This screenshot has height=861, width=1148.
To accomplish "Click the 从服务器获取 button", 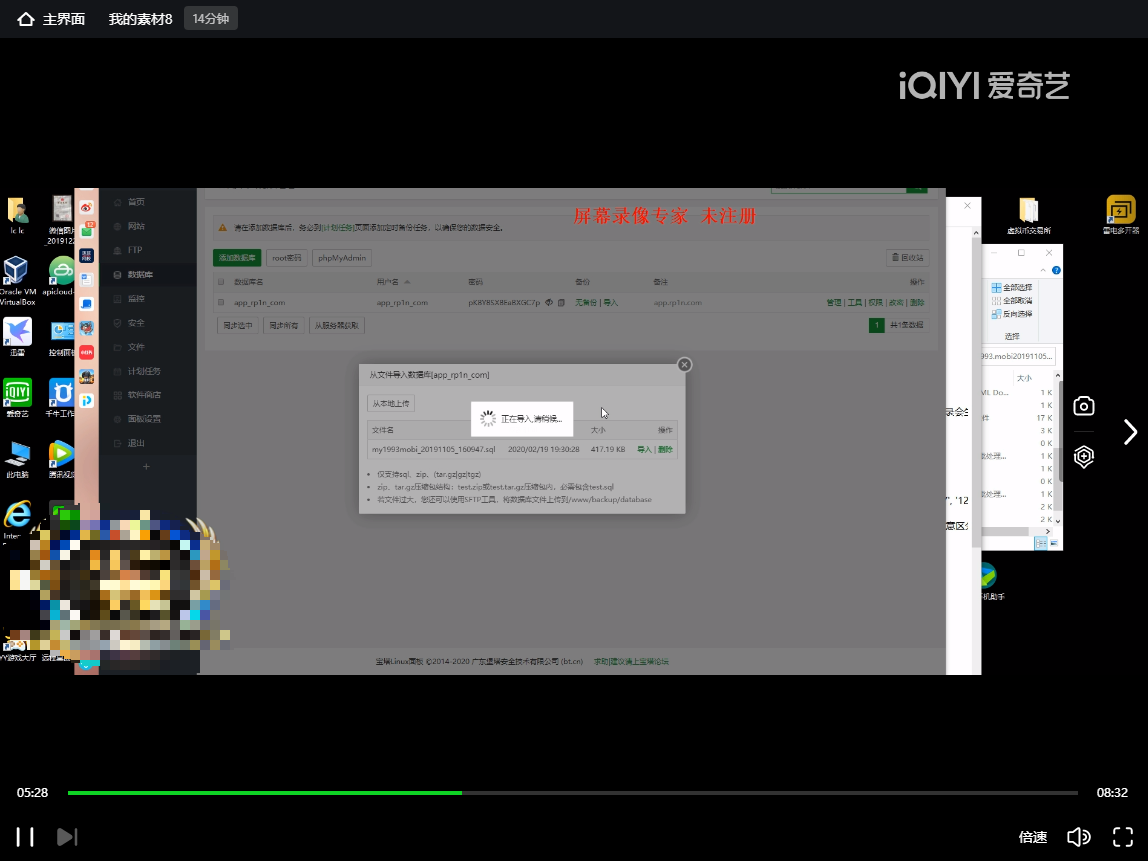I will point(337,326).
